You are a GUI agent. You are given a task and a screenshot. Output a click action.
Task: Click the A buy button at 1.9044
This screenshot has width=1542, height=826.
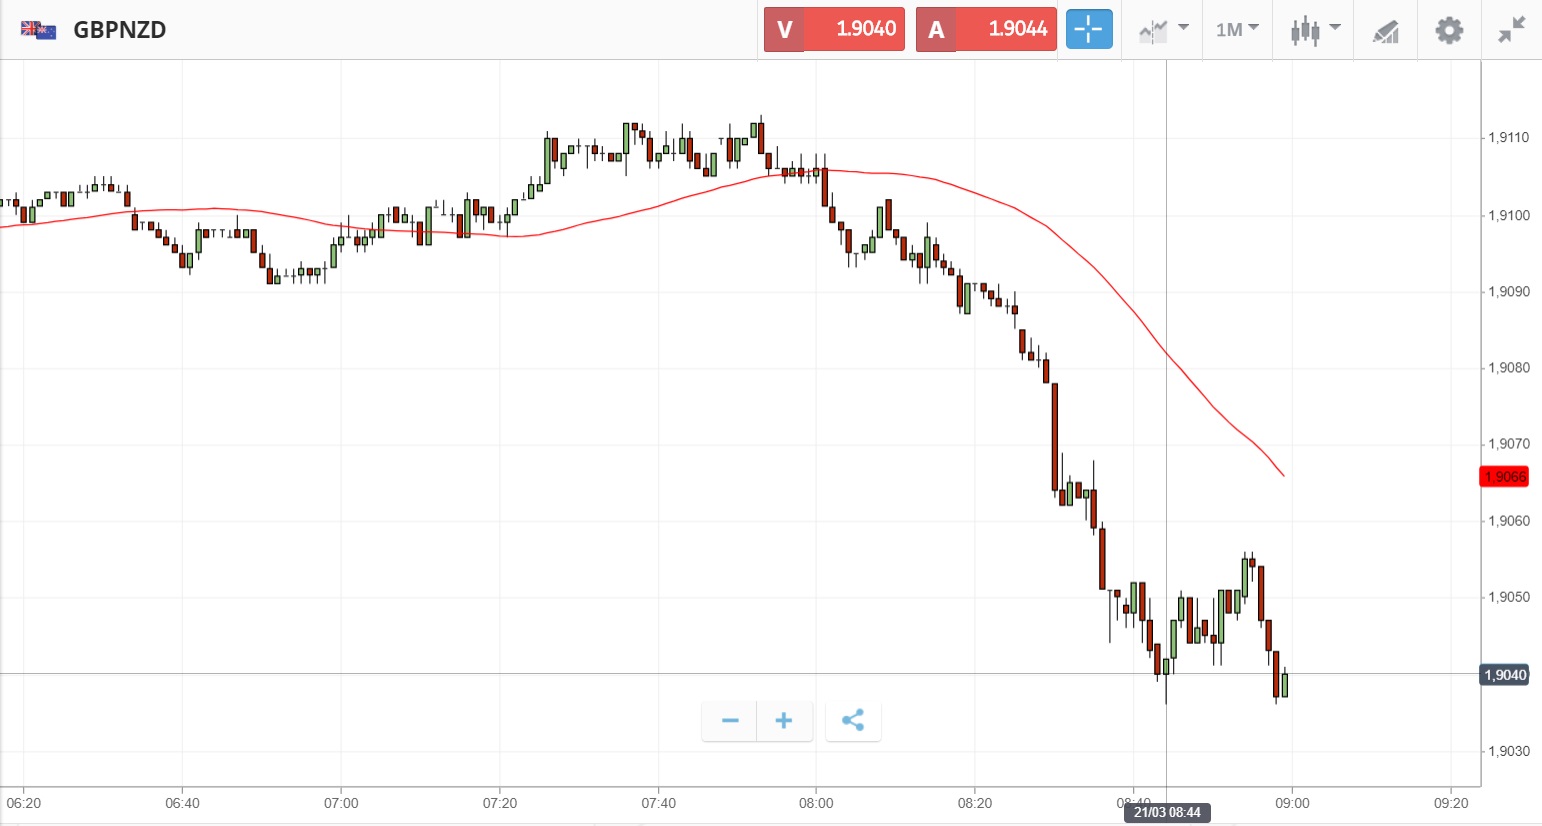pyautogui.click(x=986, y=29)
